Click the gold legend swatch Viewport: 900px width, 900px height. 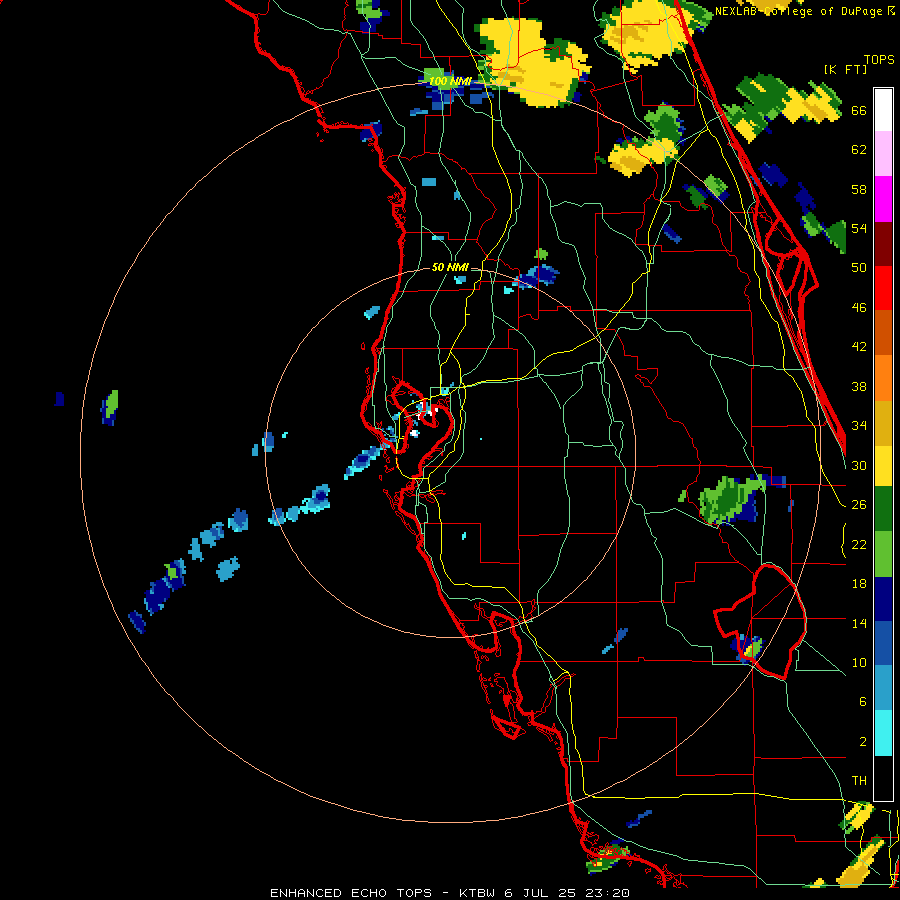[x=883, y=423]
